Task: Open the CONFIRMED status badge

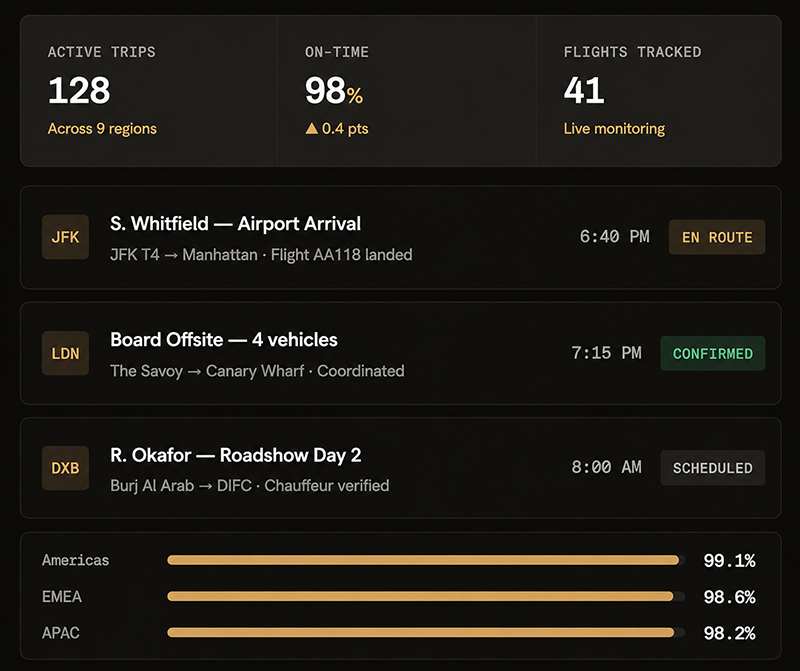Action: click(713, 353)
